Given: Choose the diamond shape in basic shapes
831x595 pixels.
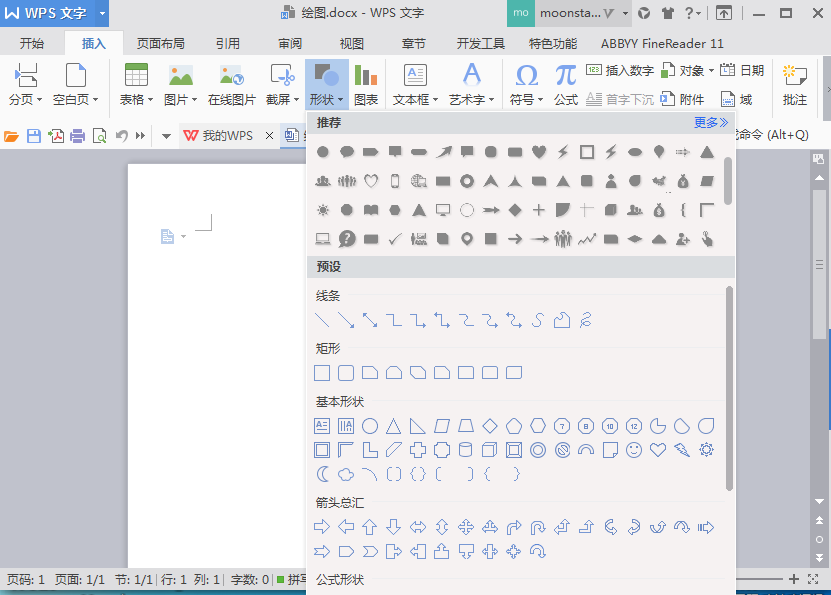Looking at the screenshot, I should (x=490, y=426).
